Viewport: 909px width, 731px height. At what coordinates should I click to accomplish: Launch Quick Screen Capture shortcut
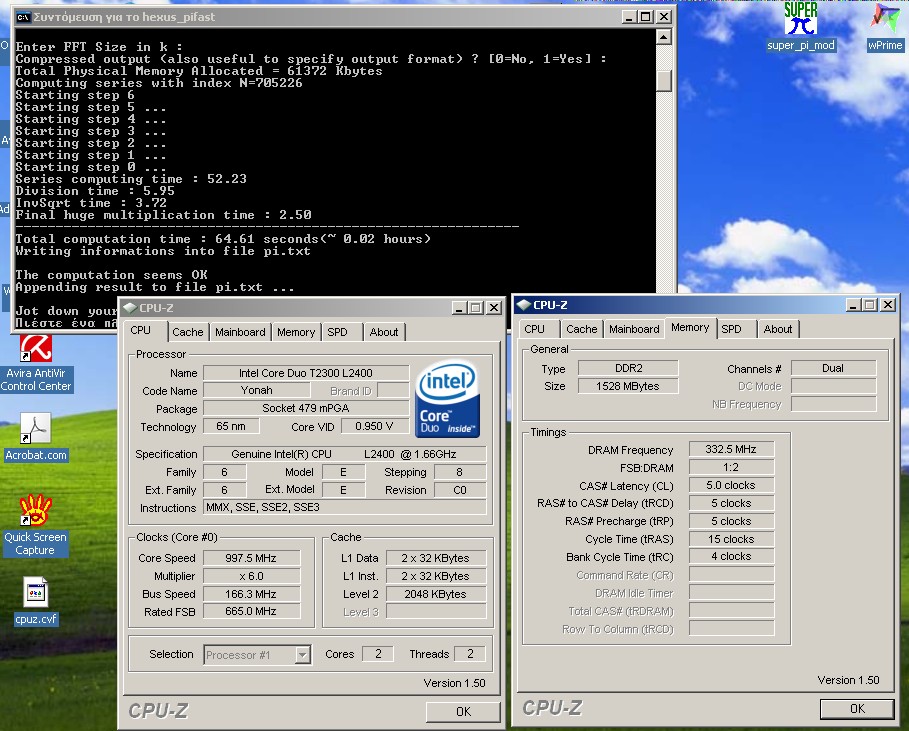35,525
